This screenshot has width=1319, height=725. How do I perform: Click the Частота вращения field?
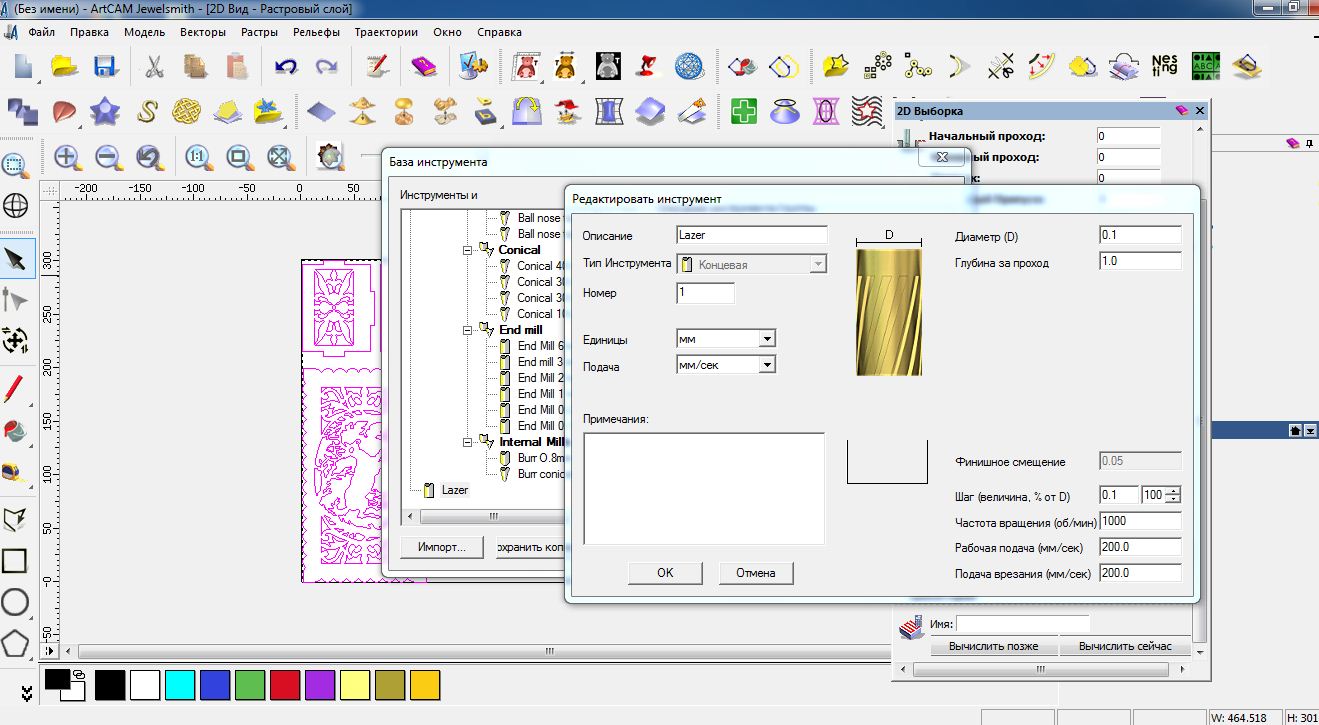coord(1140,521)
